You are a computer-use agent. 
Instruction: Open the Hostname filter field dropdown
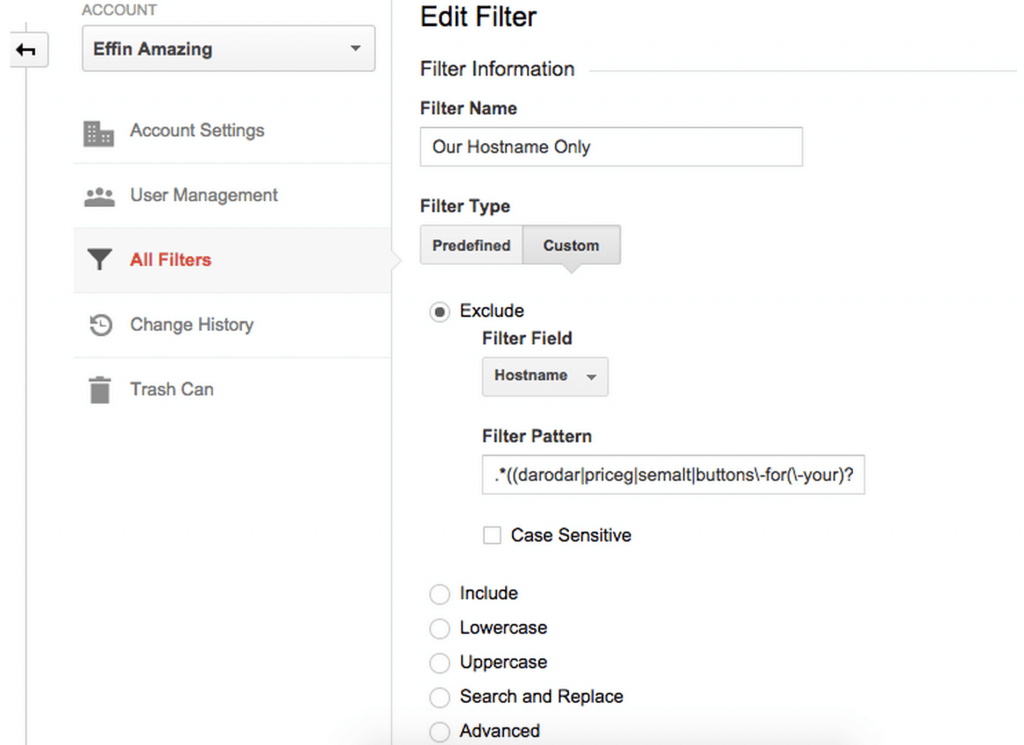coord(545,376)
